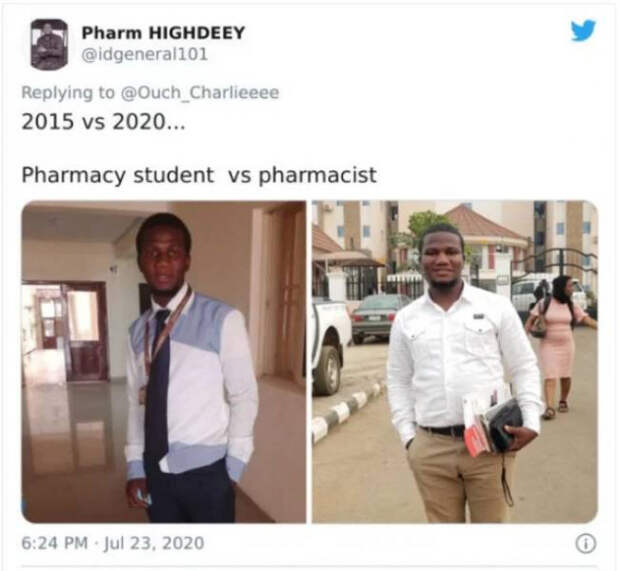The height and width of the screenshot is (571, 620).
Task: Open the left pharmacy student photo
Action: coord(164,362)
